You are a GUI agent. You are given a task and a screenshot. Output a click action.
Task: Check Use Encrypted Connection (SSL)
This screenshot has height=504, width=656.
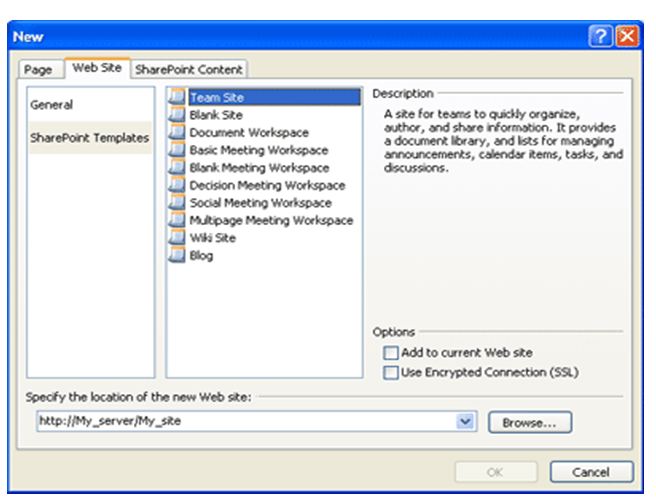[390, 372]
